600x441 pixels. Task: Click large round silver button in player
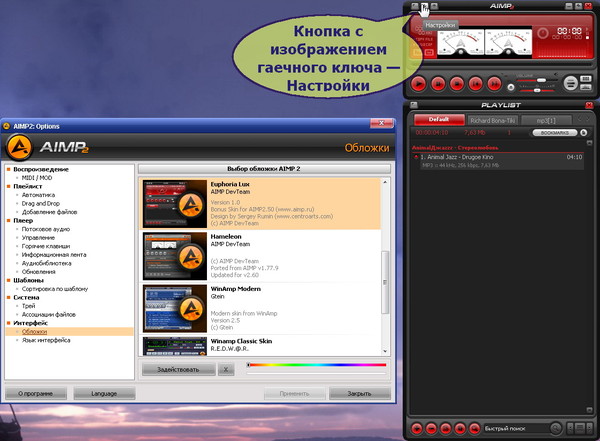click(x=571, y=83)
